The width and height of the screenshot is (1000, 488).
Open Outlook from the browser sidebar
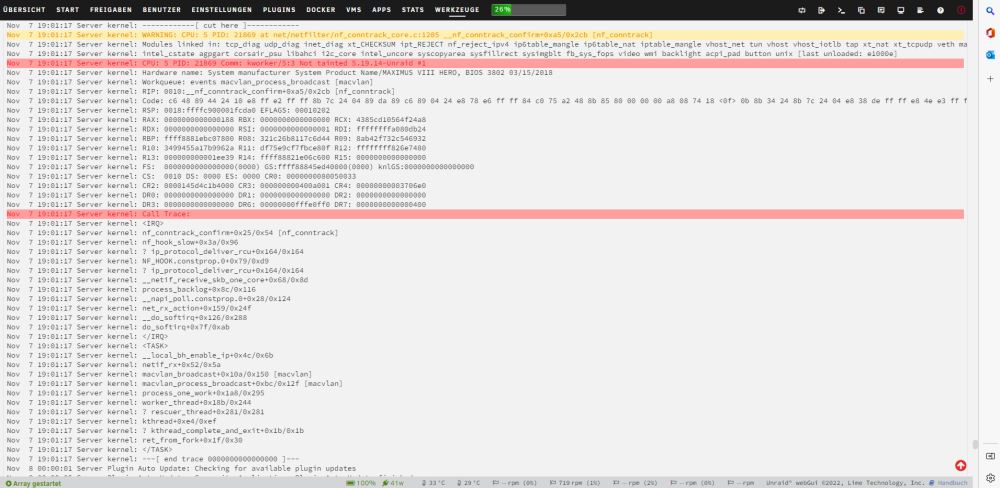tap(990, 55)
